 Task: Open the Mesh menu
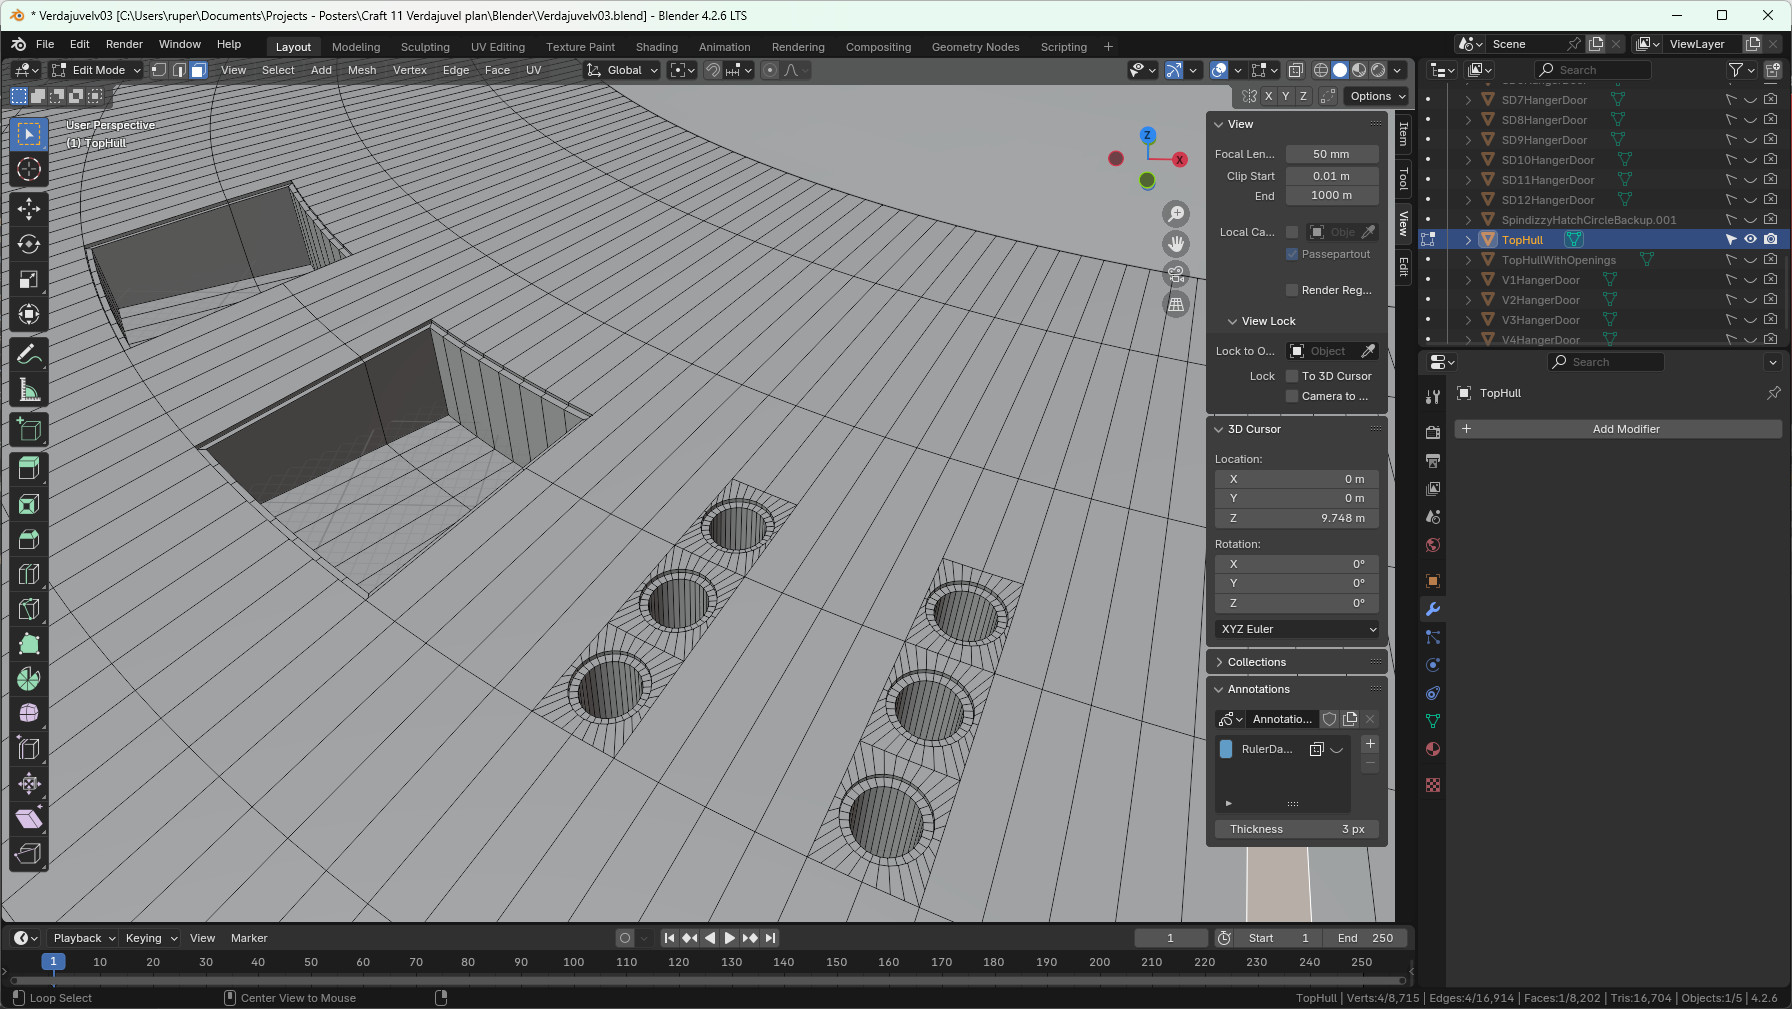[x=361, y=70]
